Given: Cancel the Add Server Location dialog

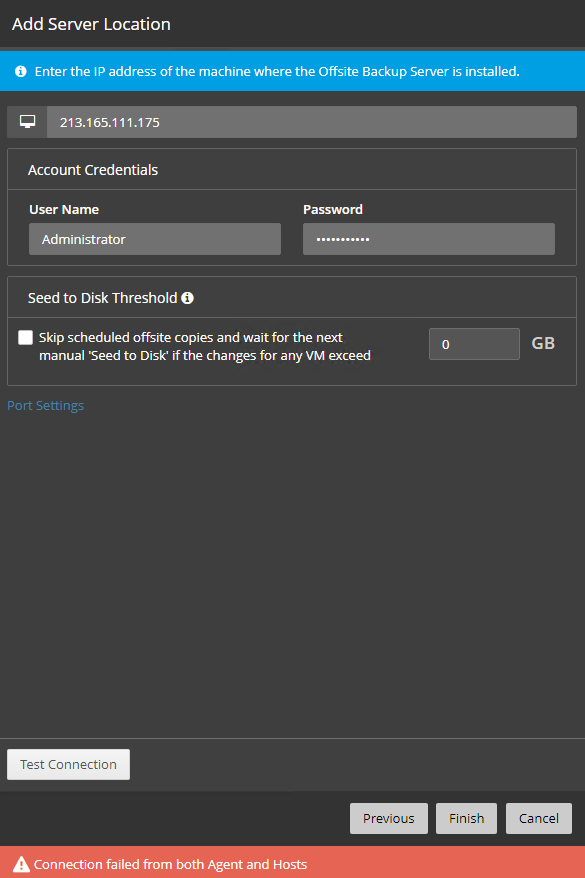Looking at the screenshot, I should (x=539, y=818).
